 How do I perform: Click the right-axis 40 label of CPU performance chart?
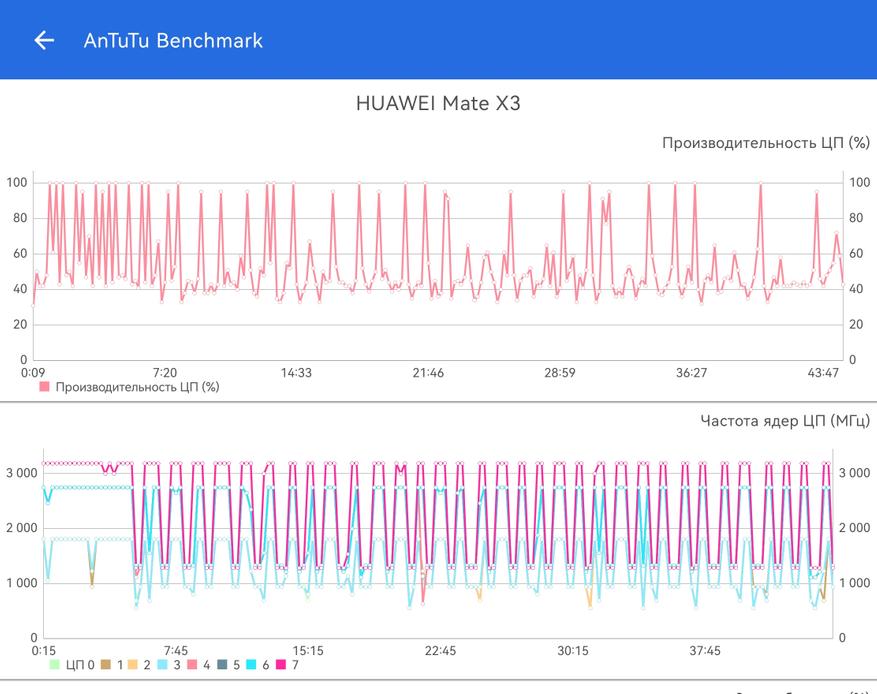pos(856,289)
